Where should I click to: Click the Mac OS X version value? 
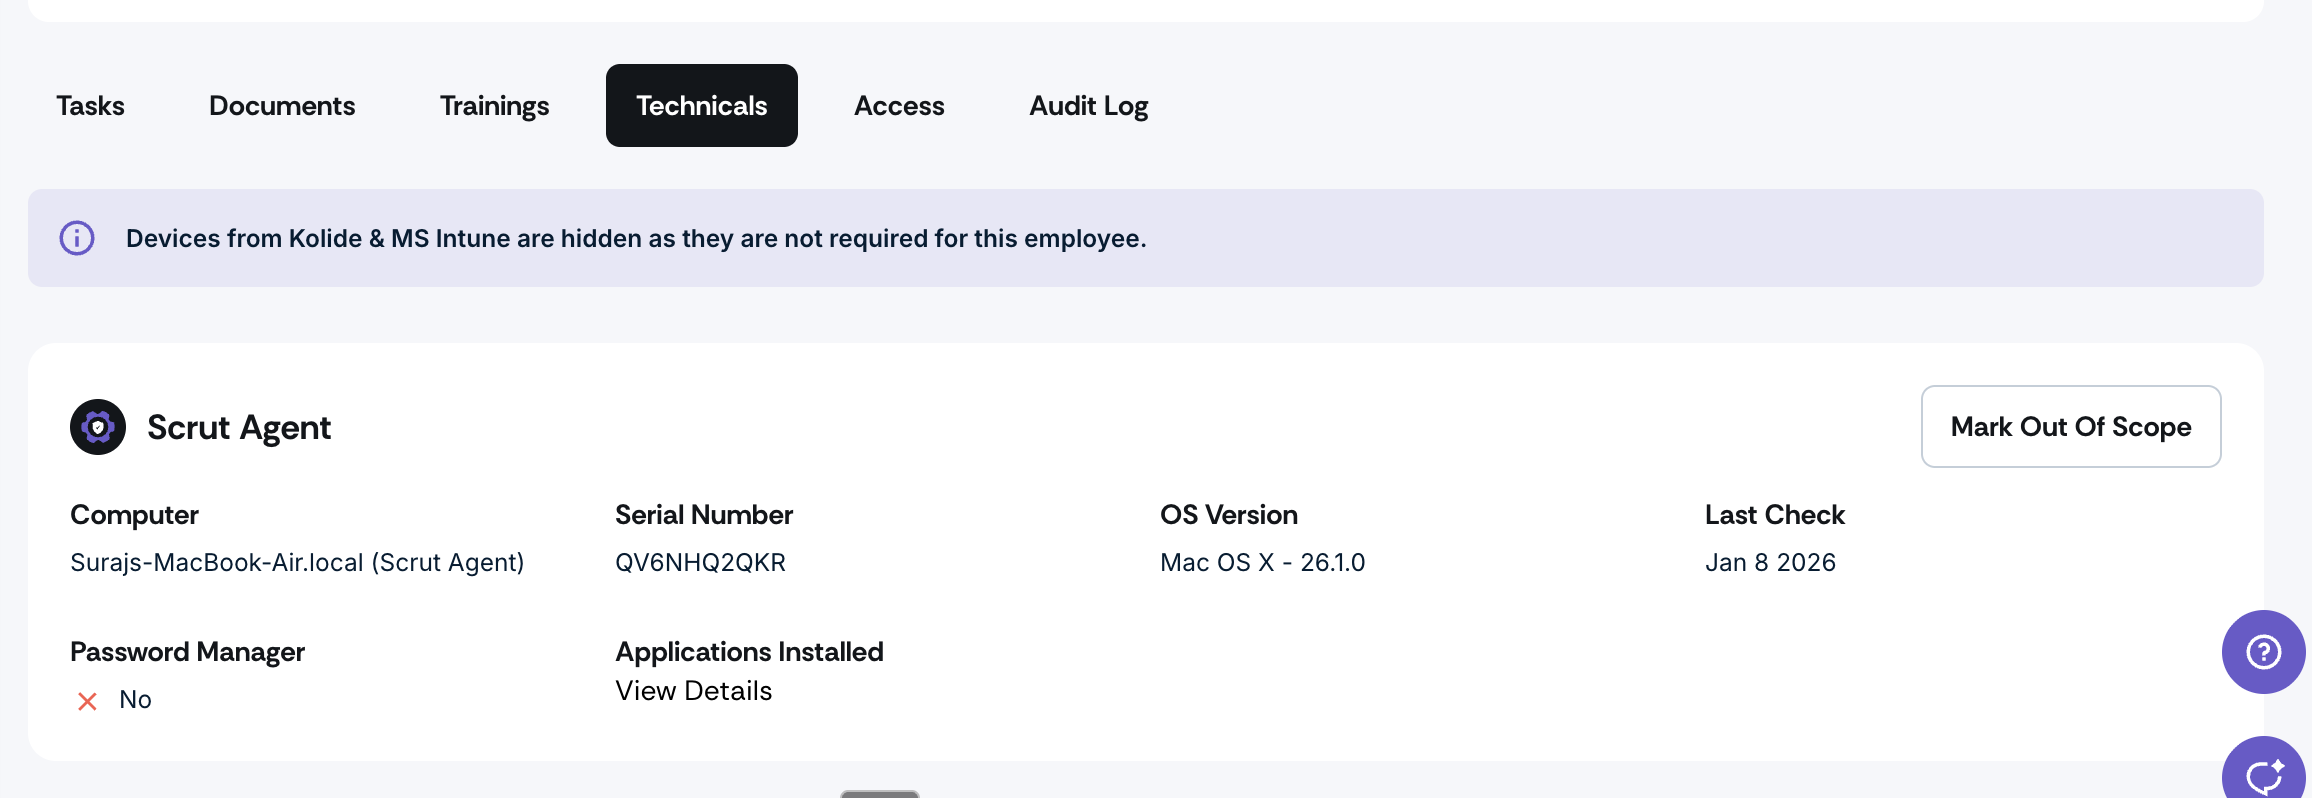click(1262, 563)
